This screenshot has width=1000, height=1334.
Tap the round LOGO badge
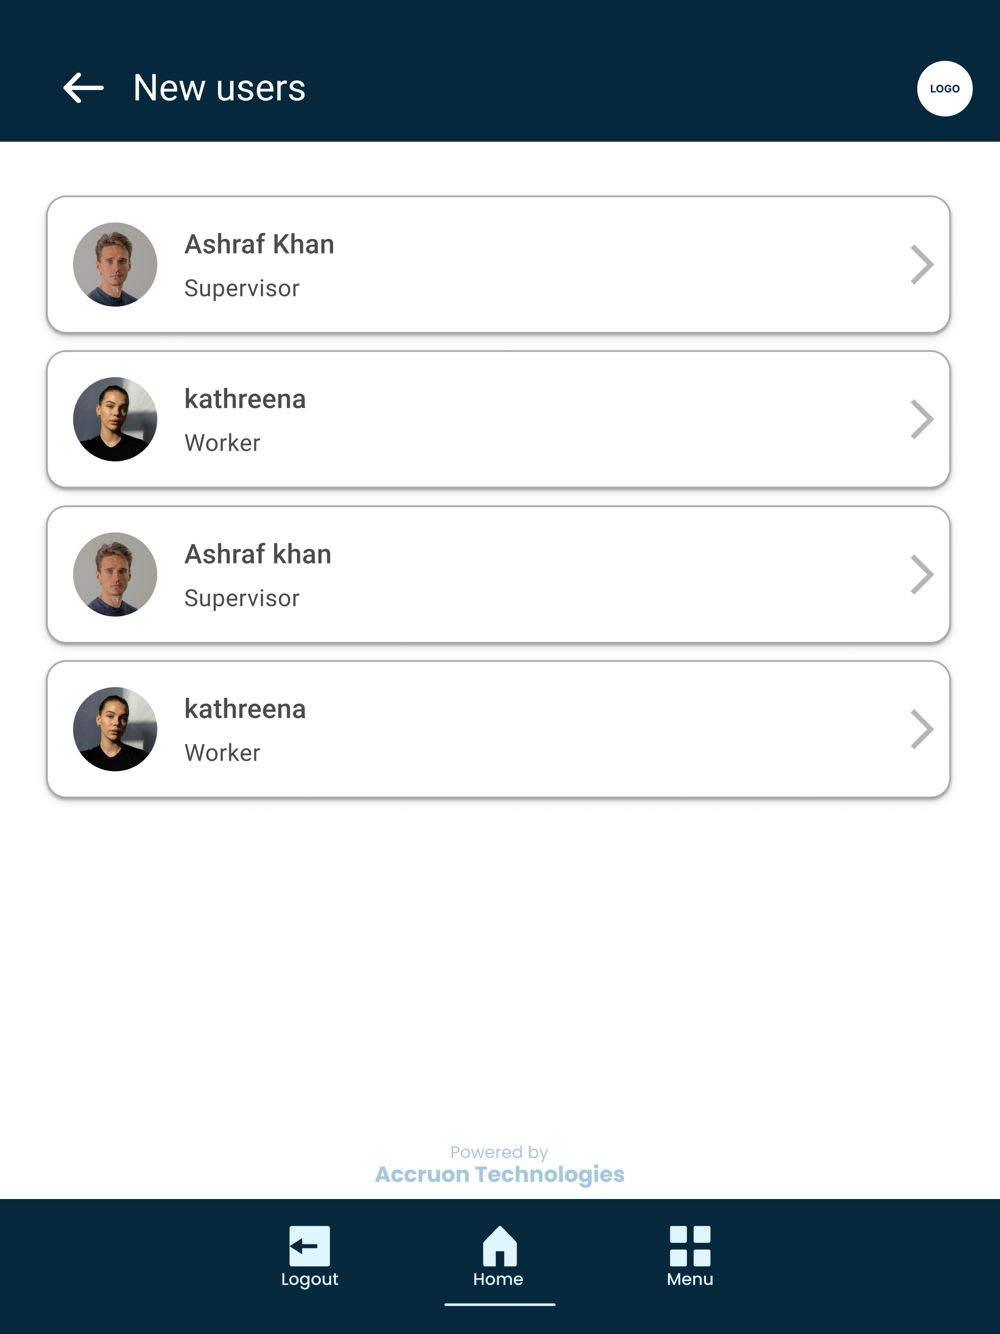(944, 88)
